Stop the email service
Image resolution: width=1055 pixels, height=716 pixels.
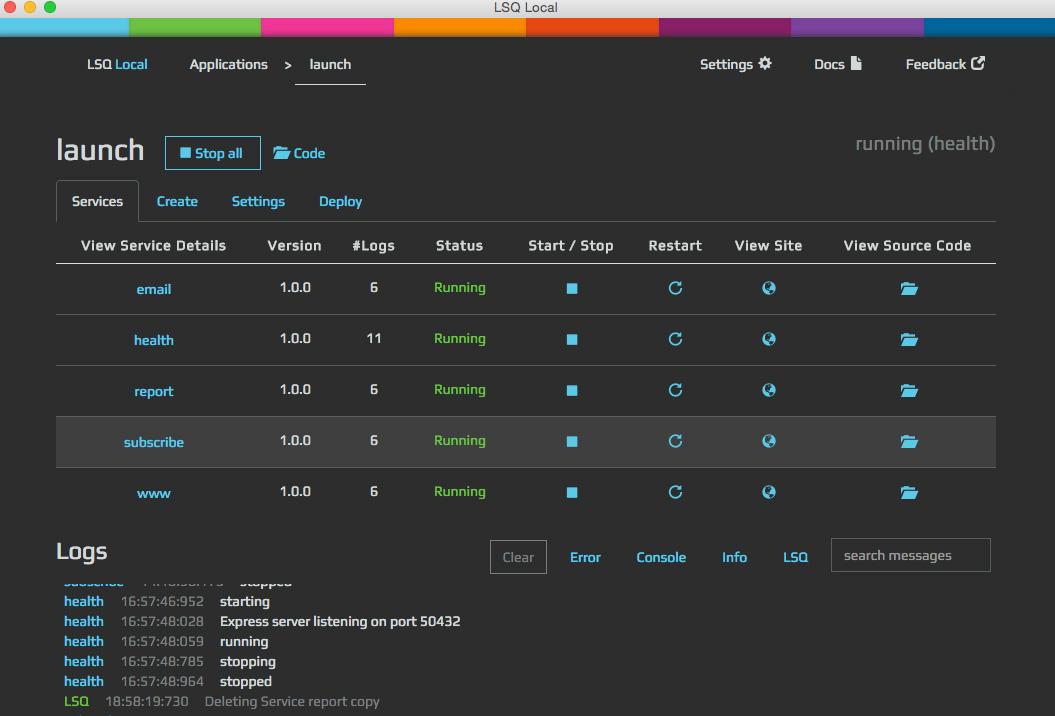(572, 289)
